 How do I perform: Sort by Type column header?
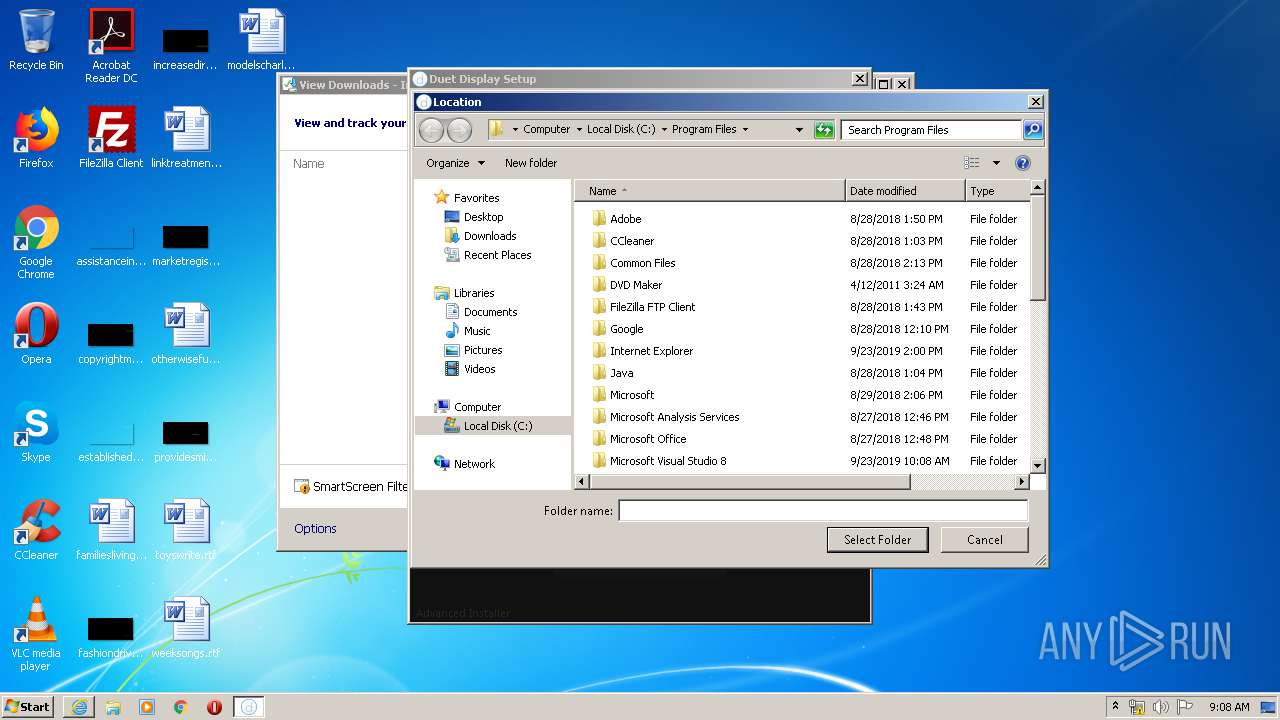pyautogui.click(x=997, y=191)
